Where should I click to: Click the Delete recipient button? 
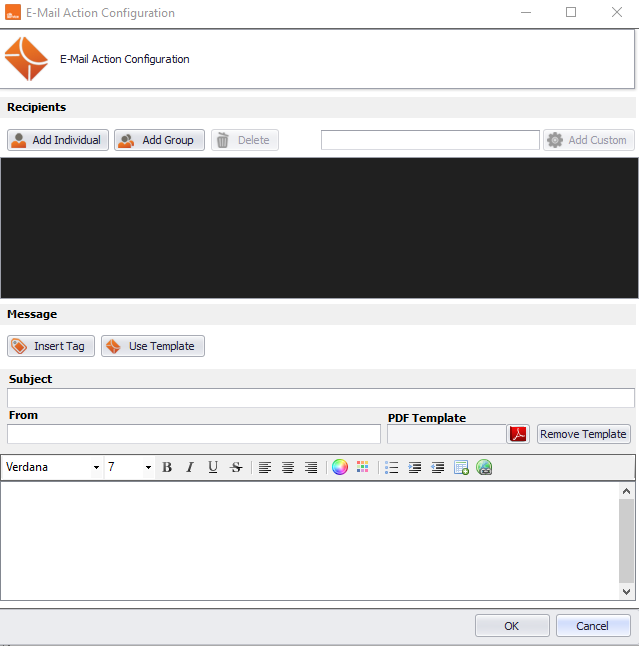point(245,140)
